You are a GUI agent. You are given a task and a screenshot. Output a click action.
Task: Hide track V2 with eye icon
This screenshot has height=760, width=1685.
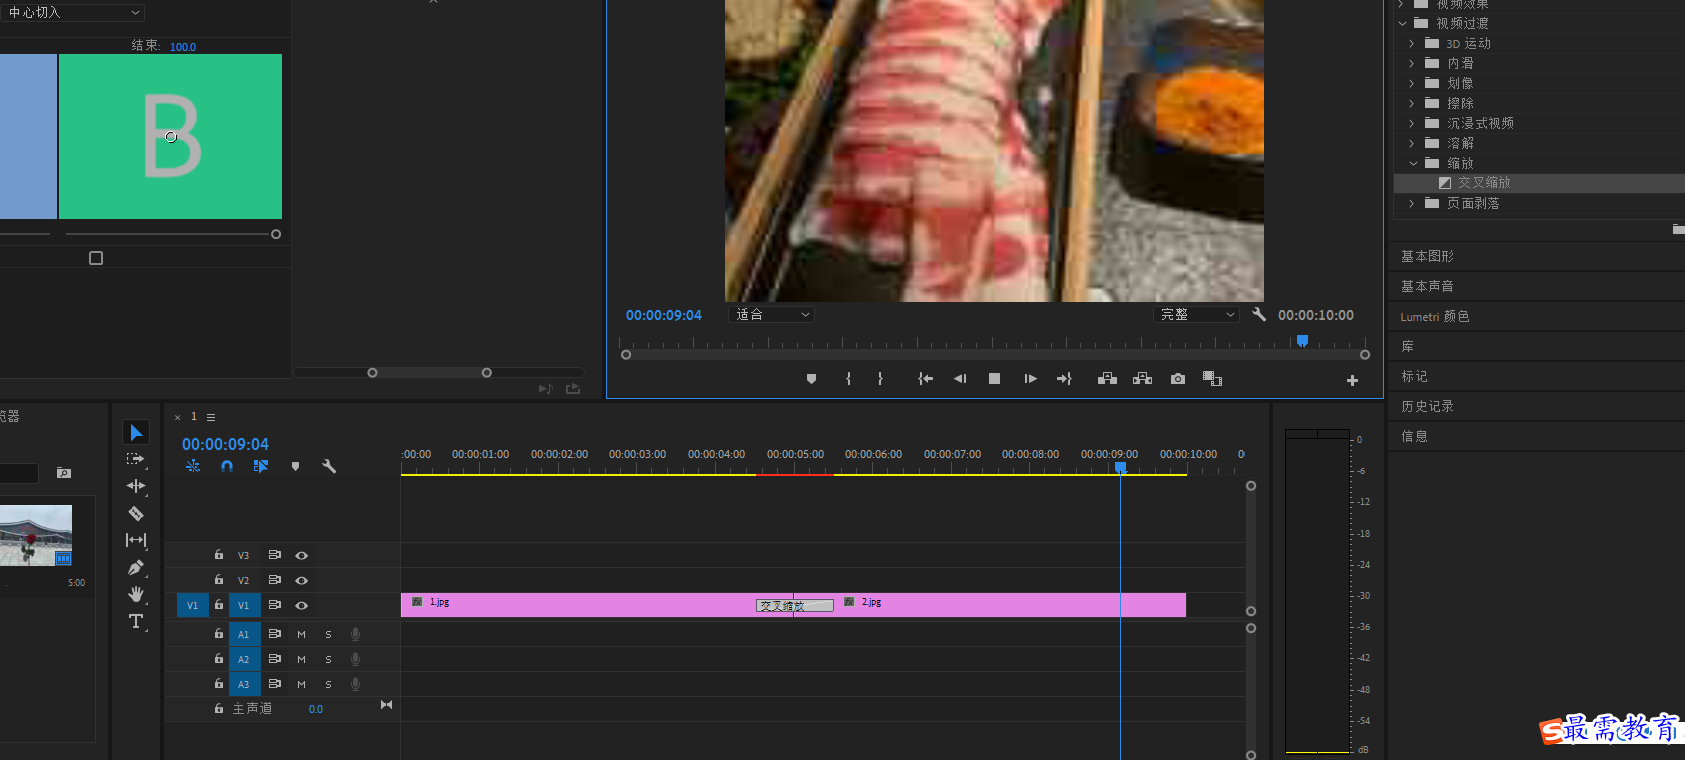point(301,580)
